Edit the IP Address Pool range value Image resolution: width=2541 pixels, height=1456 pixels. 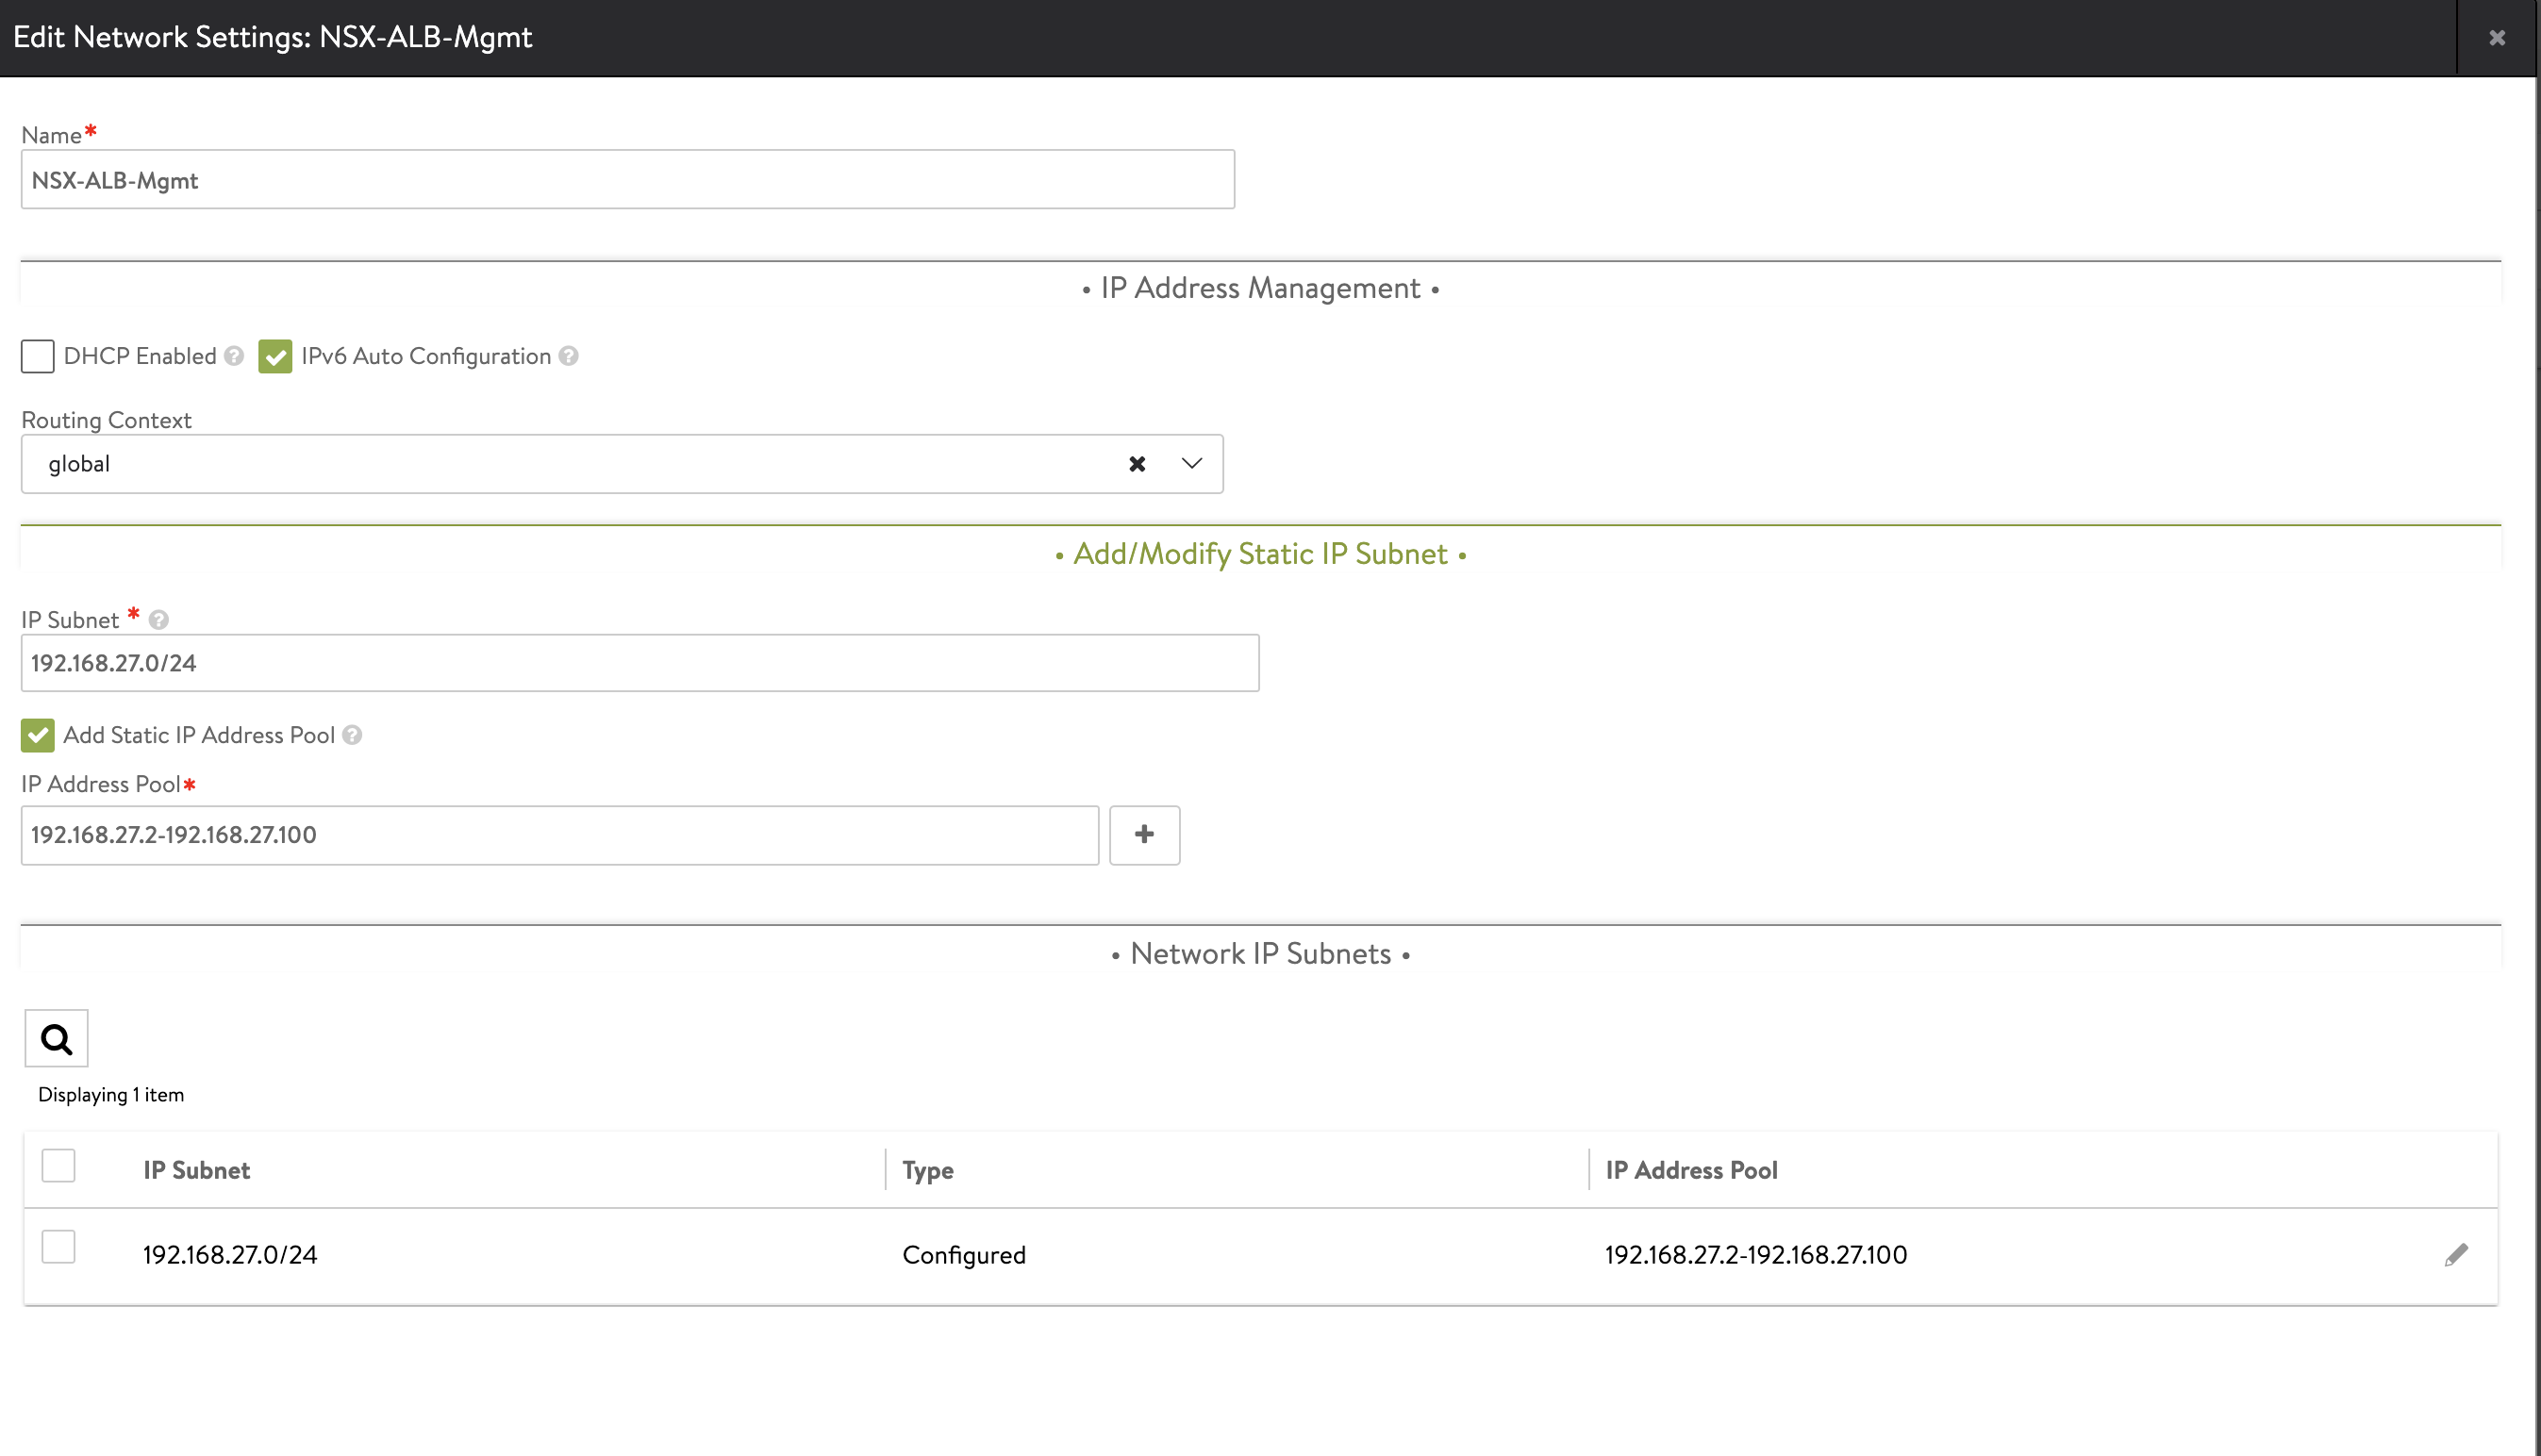click(559, 834)
